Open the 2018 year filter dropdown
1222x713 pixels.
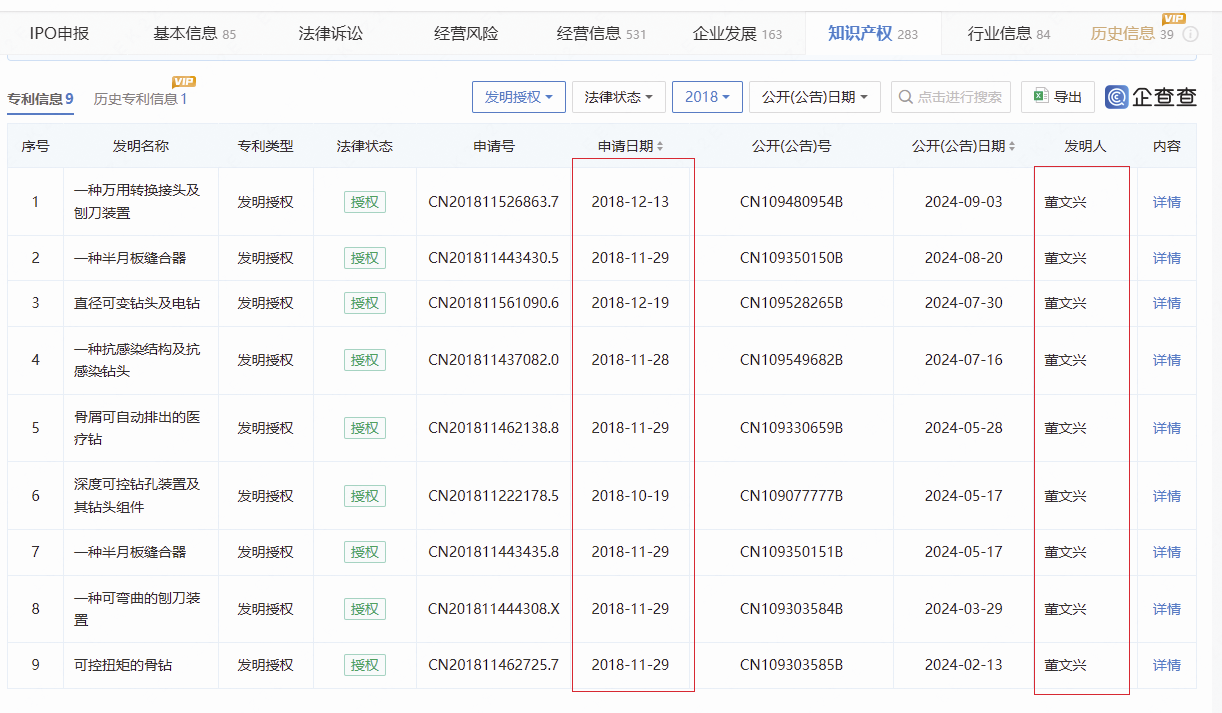707,97
